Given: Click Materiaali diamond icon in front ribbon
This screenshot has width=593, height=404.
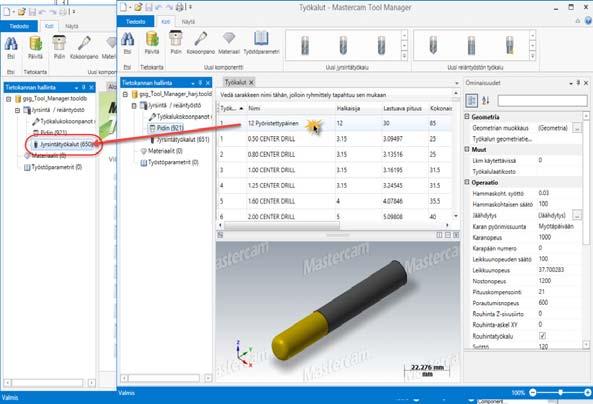Looking at the screenshot, I should coord(229,38).
